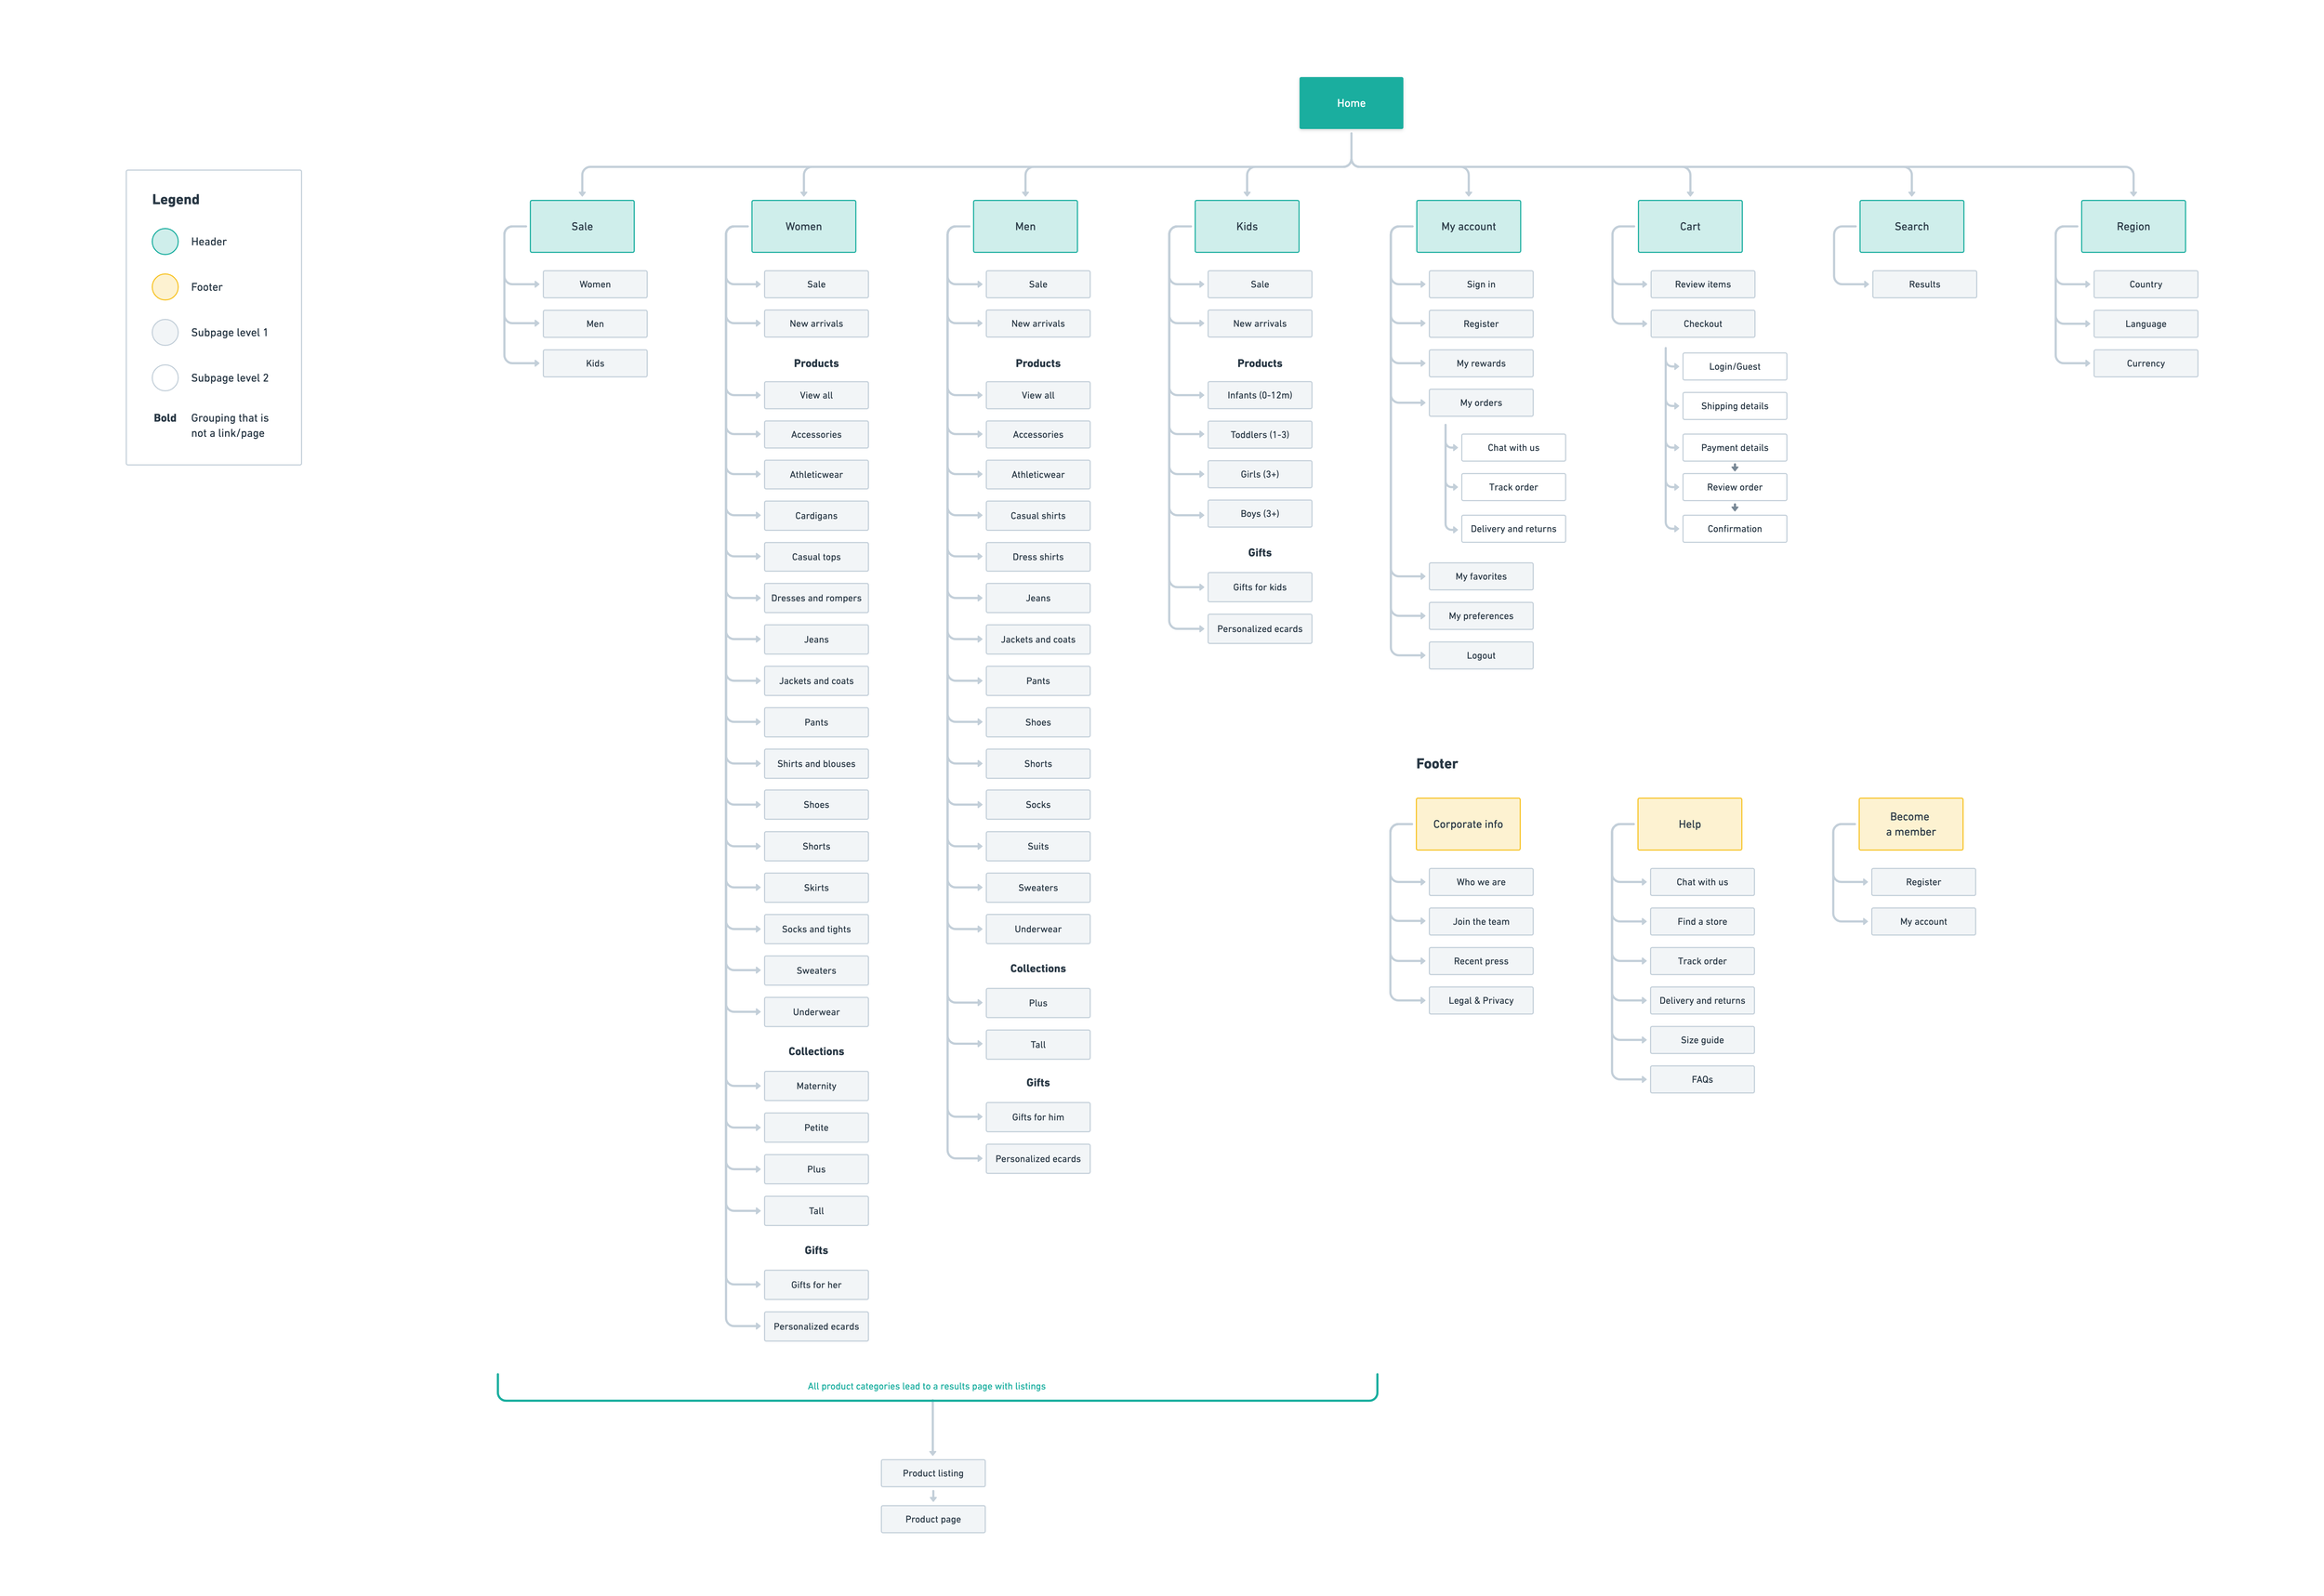This screenshot has width=2324, height=1596.
Task: Click the Size guide box under Help
Action: point(1701,1040)
